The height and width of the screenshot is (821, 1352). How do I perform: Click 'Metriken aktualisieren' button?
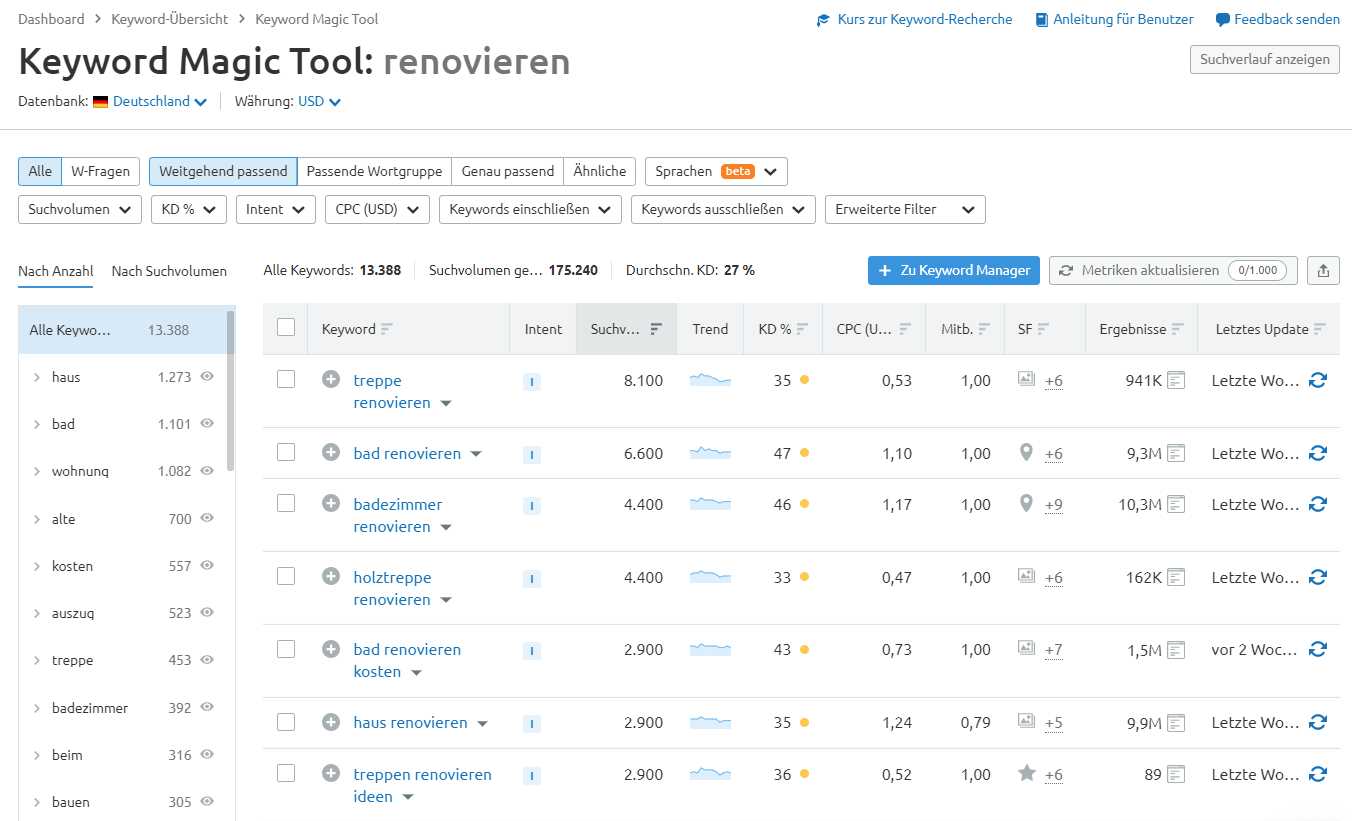pos(1173,270)
